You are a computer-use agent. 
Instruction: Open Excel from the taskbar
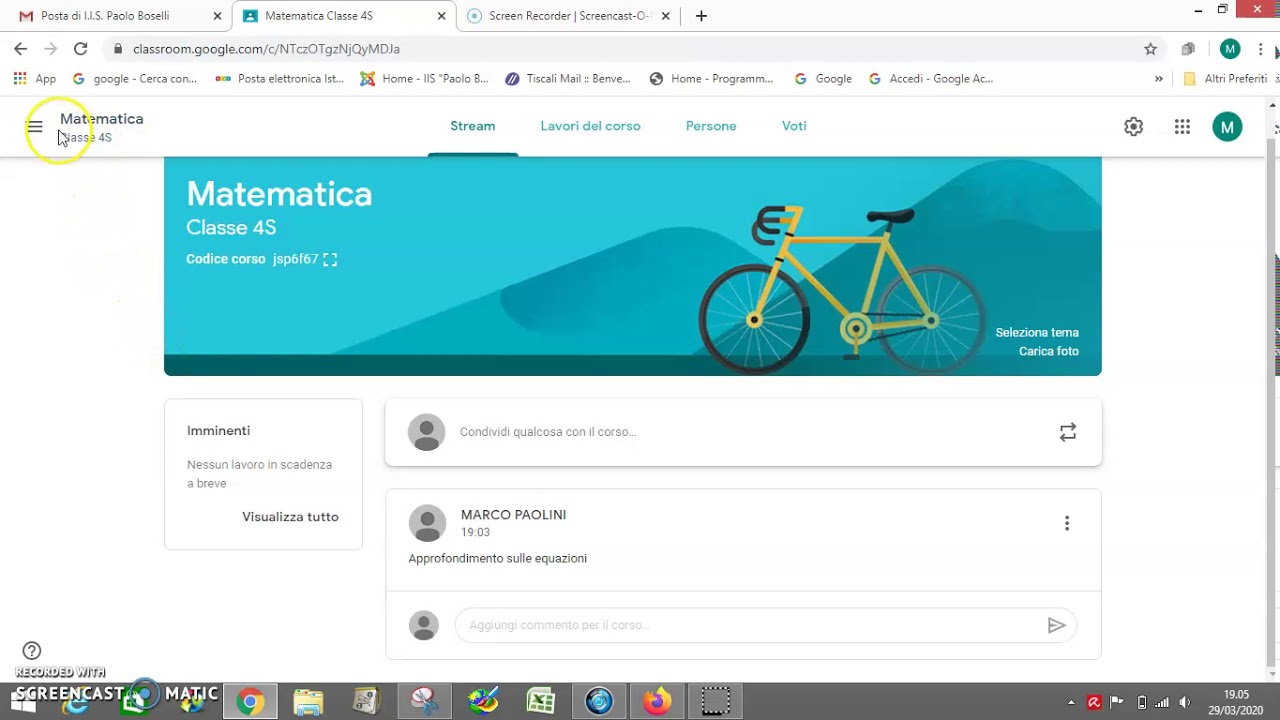click(541, 702)
